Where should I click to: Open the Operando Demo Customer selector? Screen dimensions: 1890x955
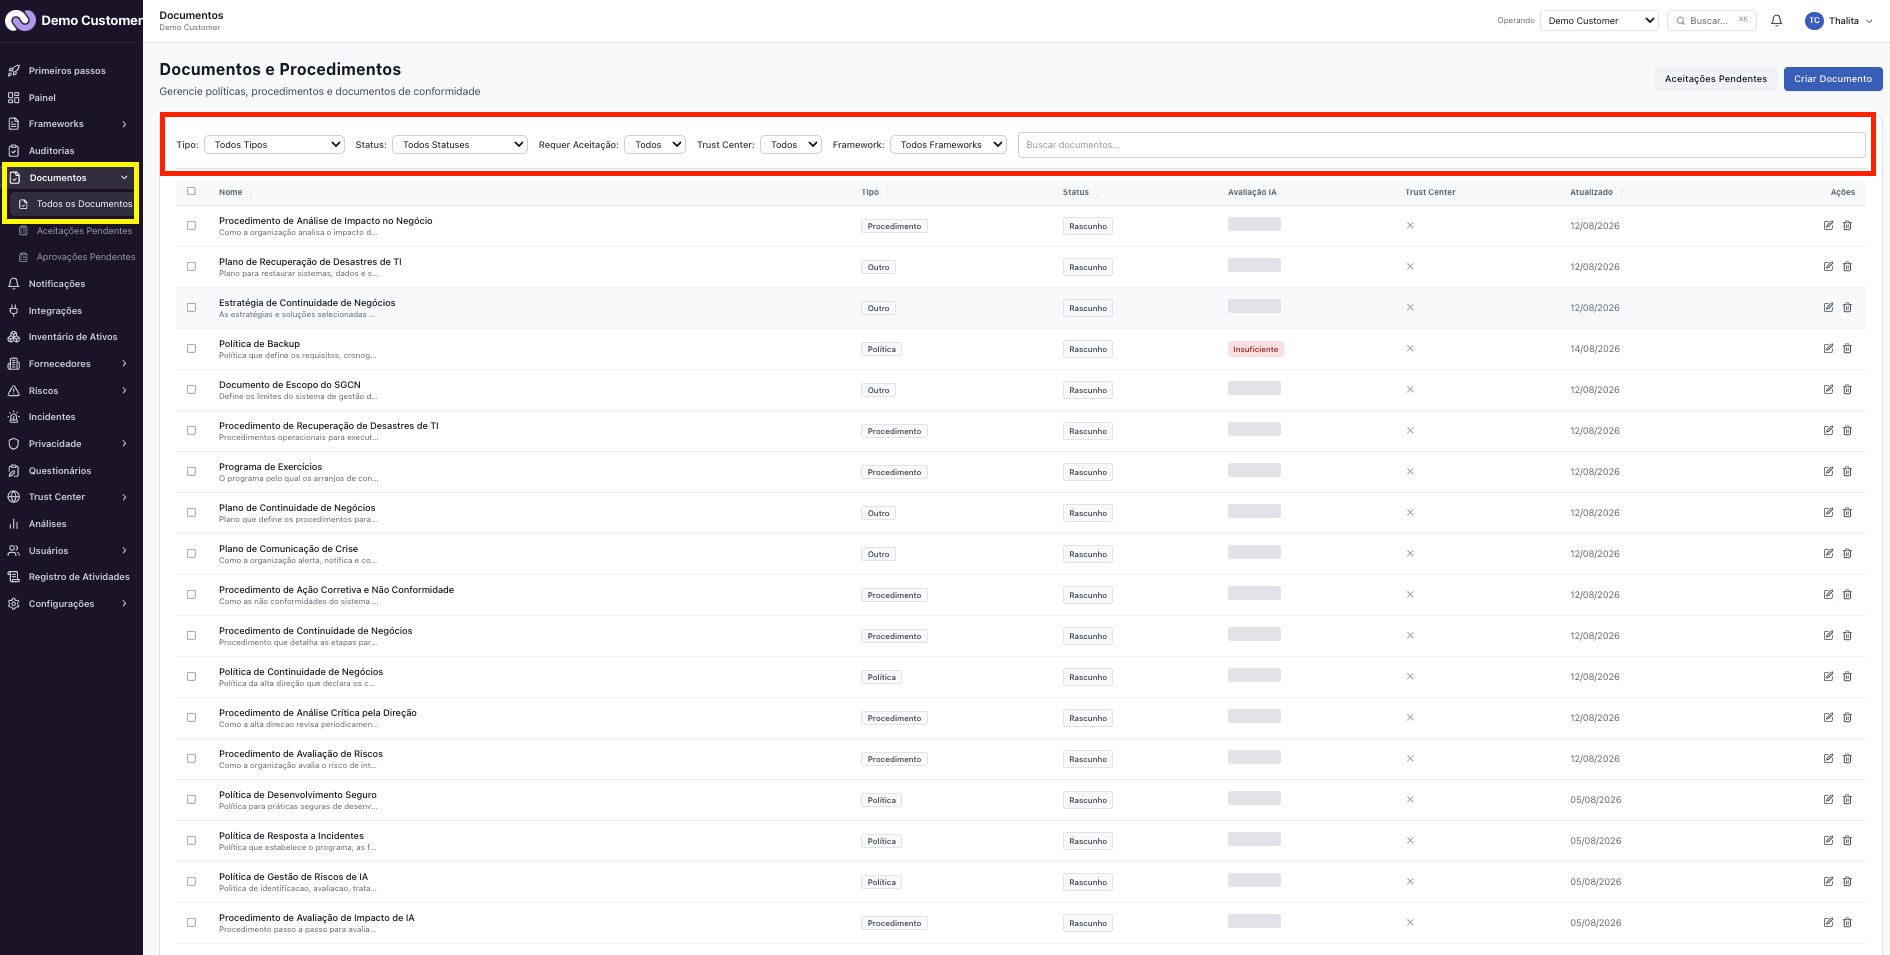[x=1599, y=20]
